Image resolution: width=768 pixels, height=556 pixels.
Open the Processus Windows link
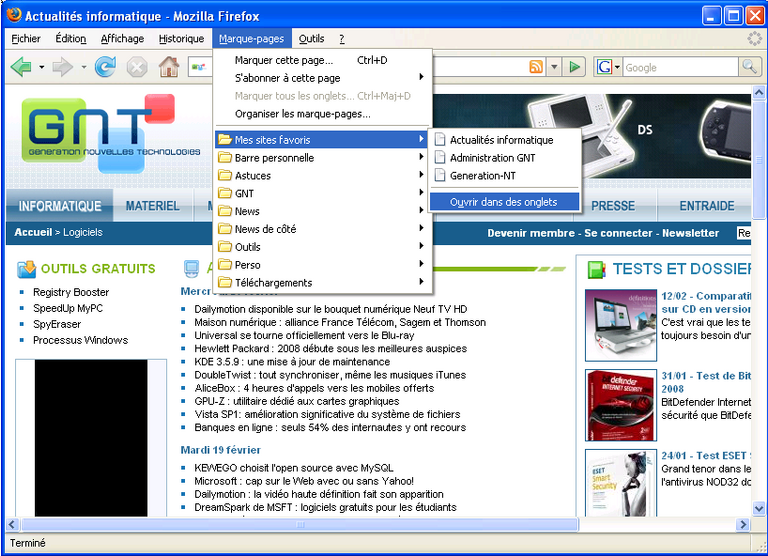point(80,340)
